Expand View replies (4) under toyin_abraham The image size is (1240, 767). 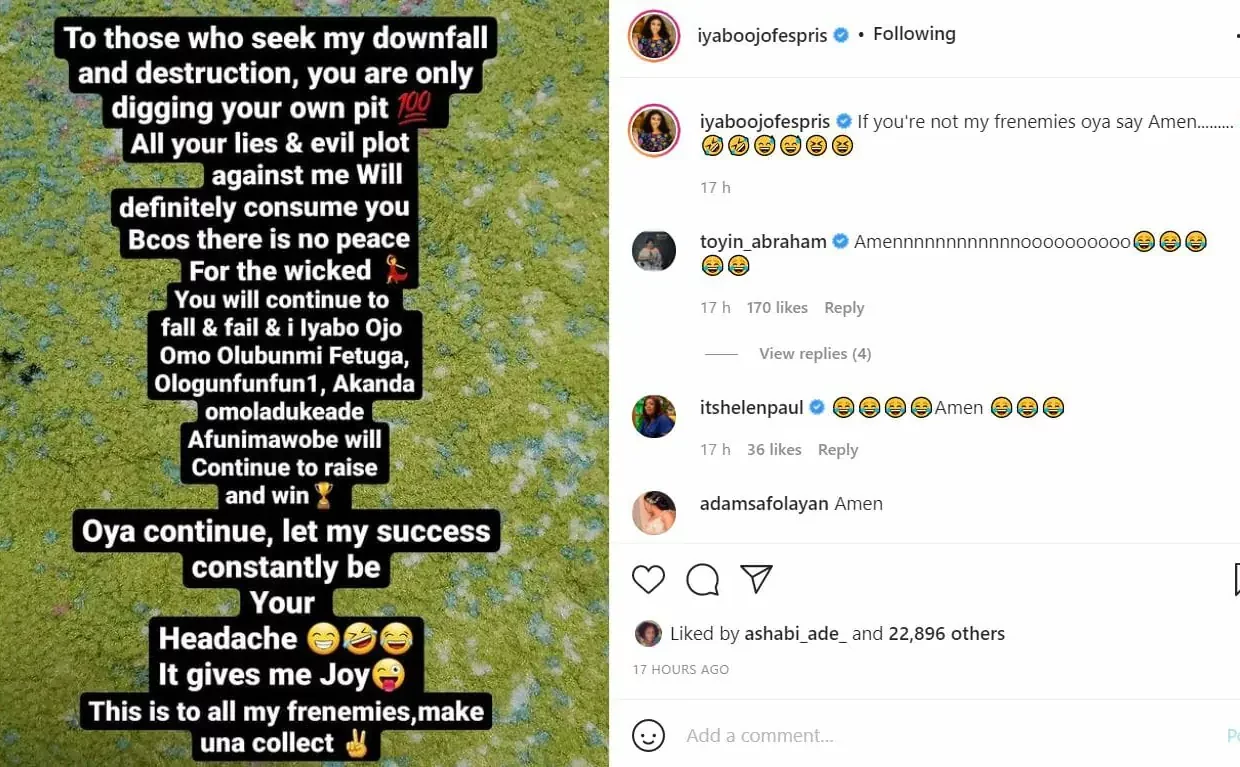tap(815, 354)
